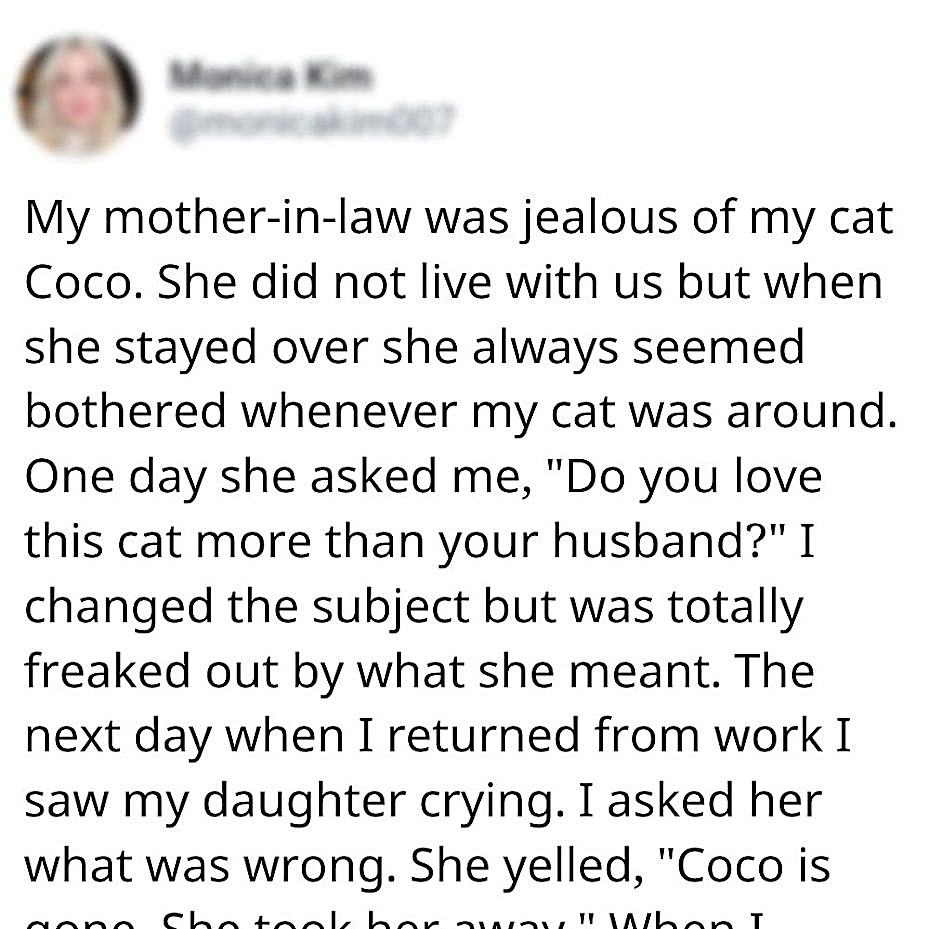Click the phrase "changed the subject"

coord(246,608)
